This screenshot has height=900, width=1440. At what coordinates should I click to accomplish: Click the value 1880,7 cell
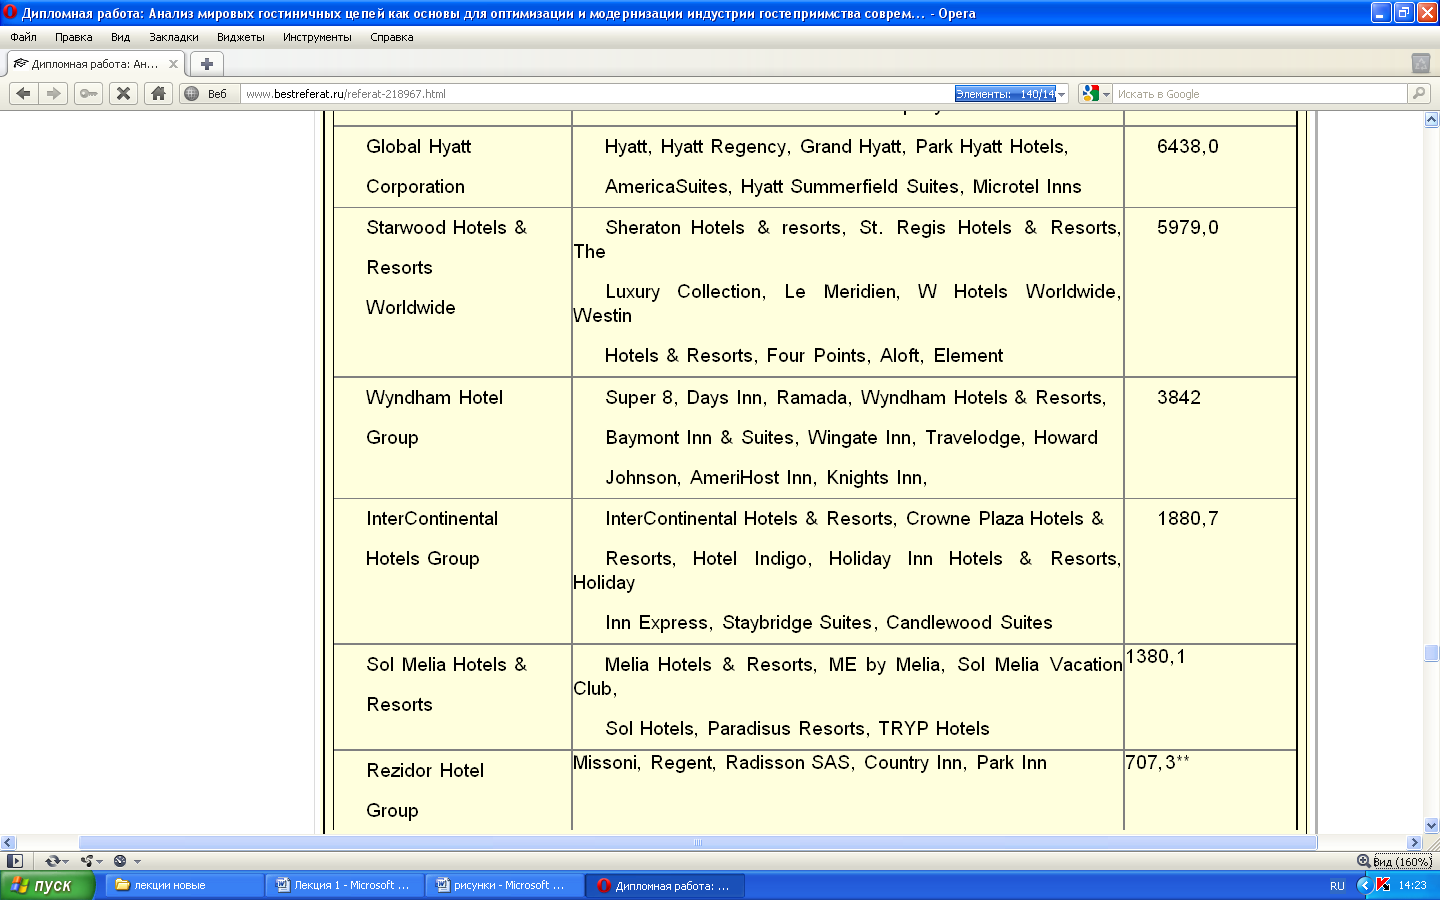1210,571
